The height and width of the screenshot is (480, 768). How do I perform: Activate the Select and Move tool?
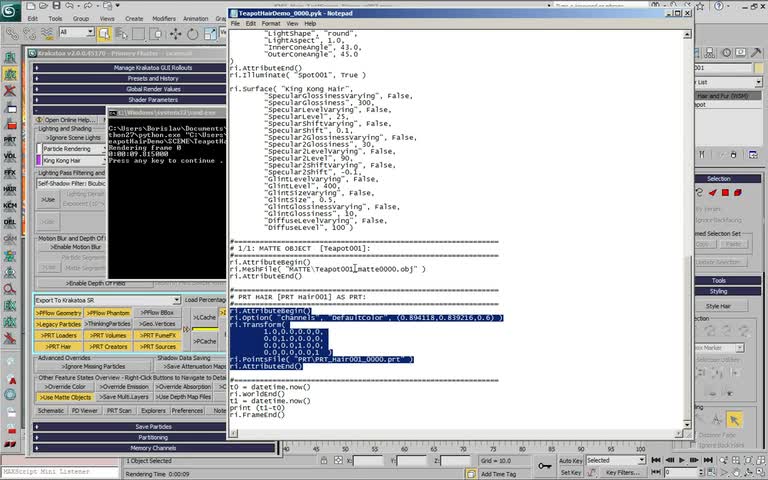175,34
